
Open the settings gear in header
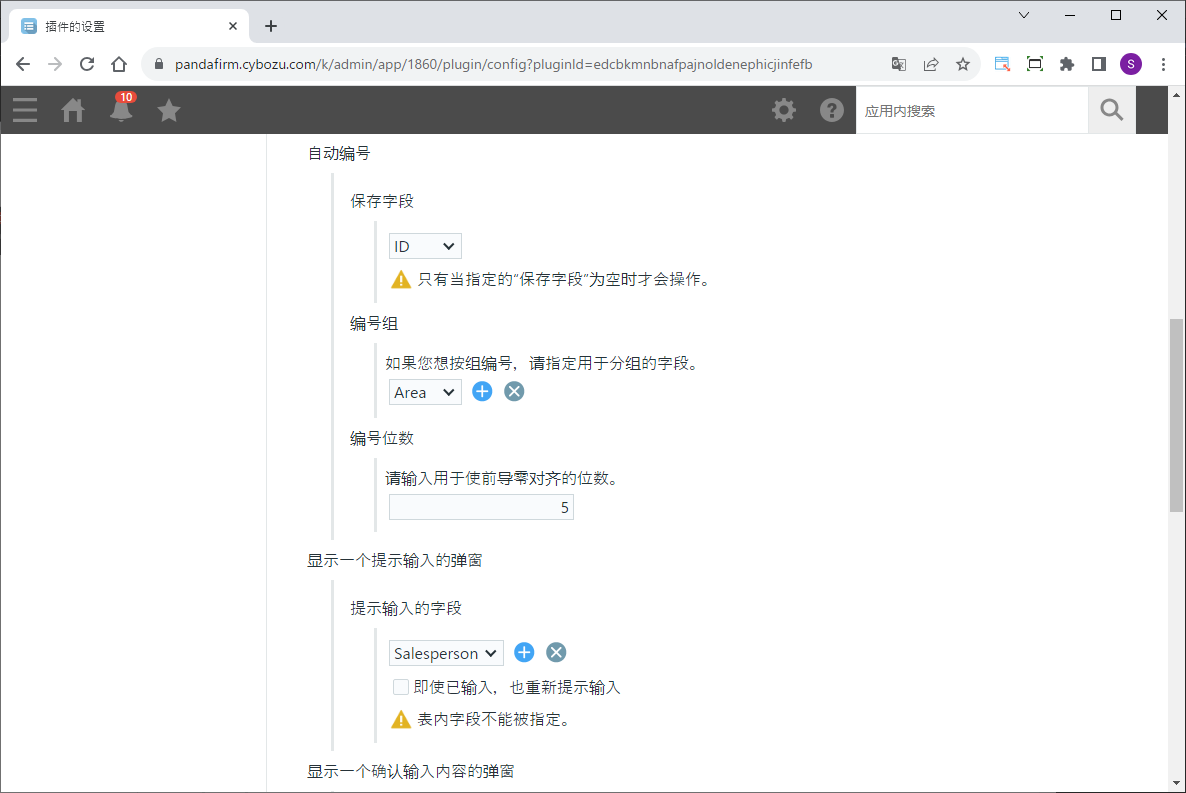click(x=784, y=110)
